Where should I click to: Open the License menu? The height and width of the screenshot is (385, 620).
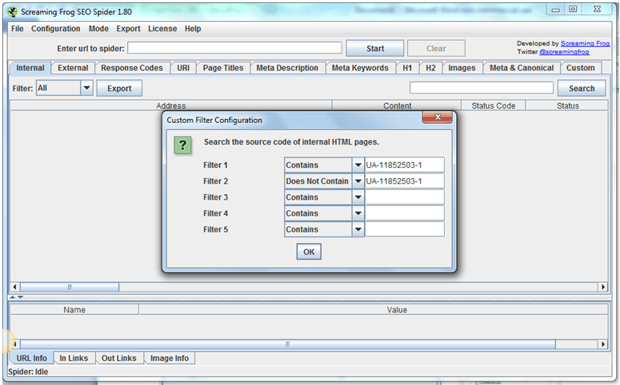[163, 29]
